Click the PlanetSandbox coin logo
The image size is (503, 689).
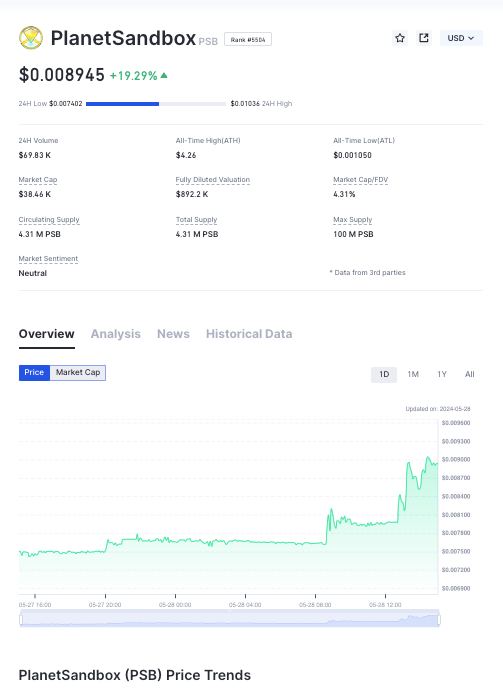click(31, 38)
